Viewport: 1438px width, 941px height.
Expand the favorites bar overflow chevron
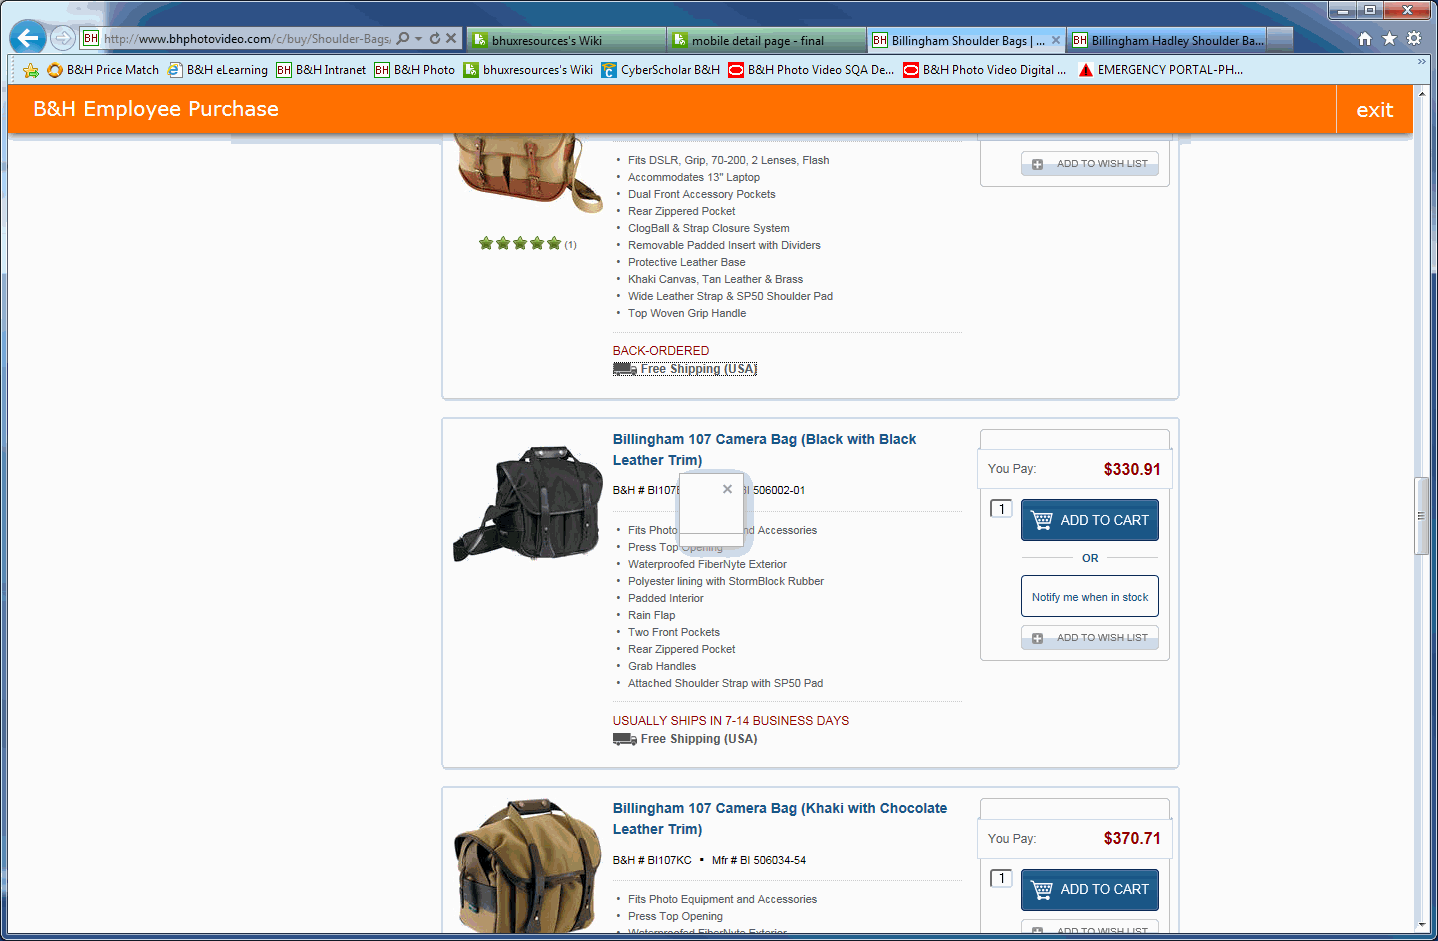pos(1421,62)
